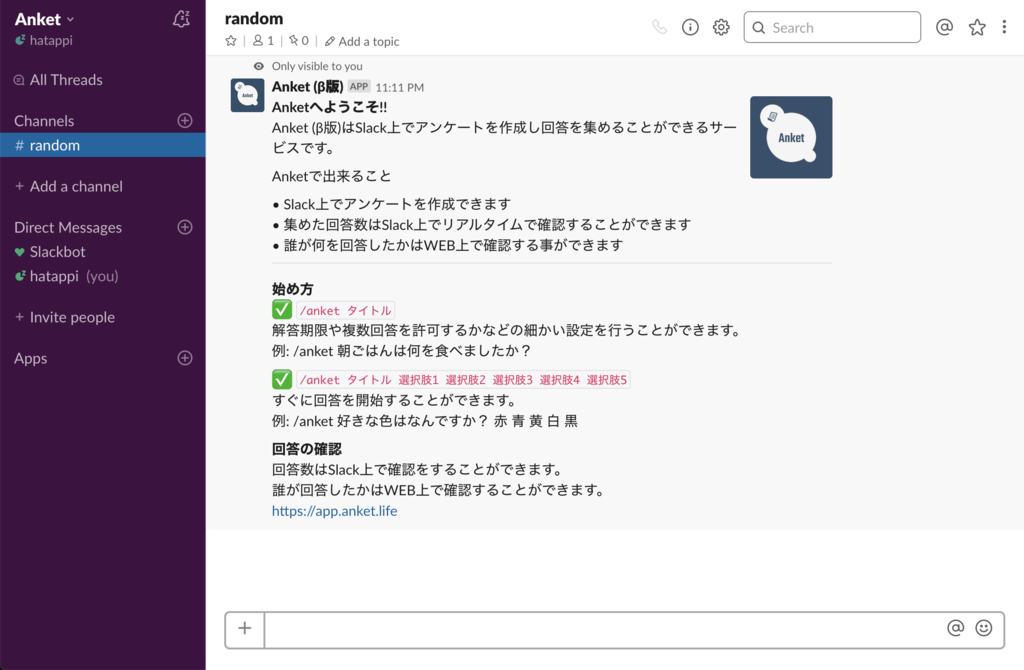Insert a mention with composer at-sign icon
This screenshot has width=1024, height=670.
955,628
